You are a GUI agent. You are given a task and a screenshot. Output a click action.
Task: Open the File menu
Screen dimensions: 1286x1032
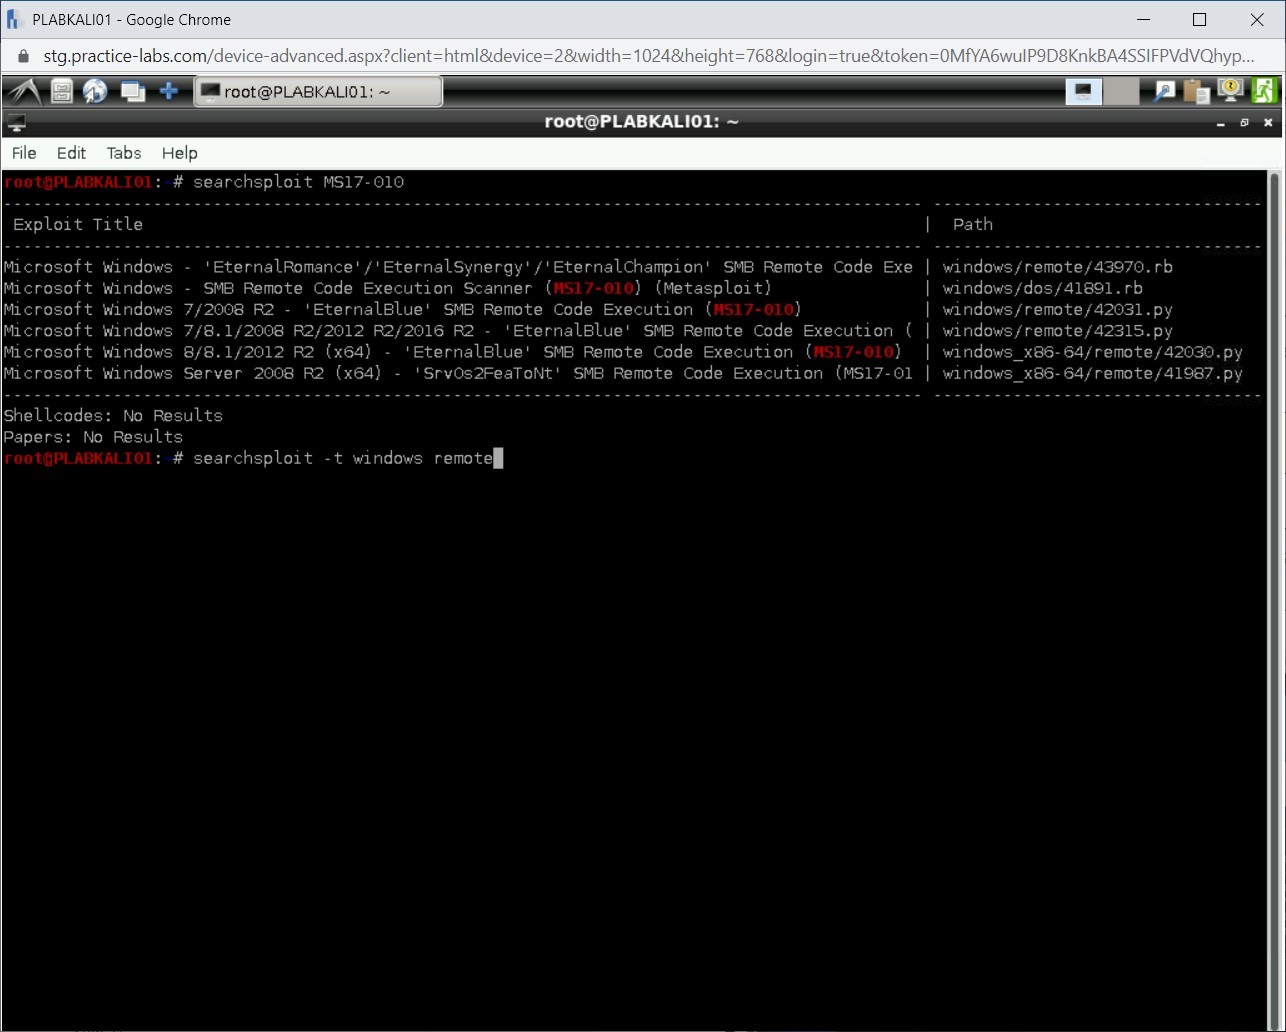[24, 153]
